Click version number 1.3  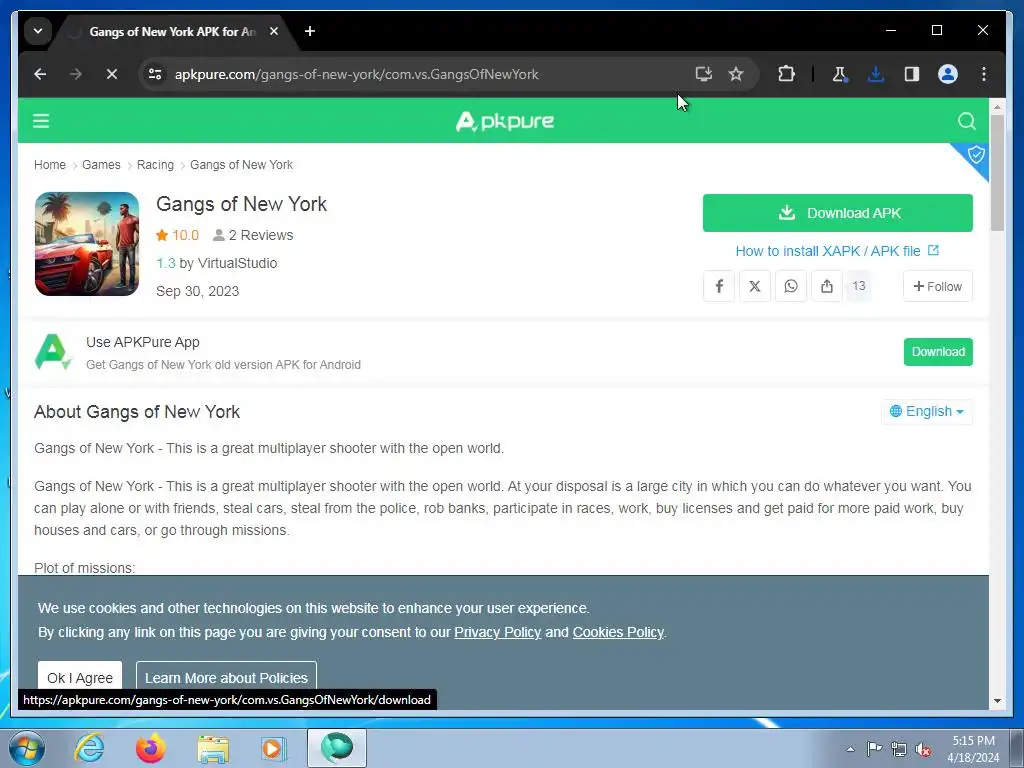click(166, 263)
